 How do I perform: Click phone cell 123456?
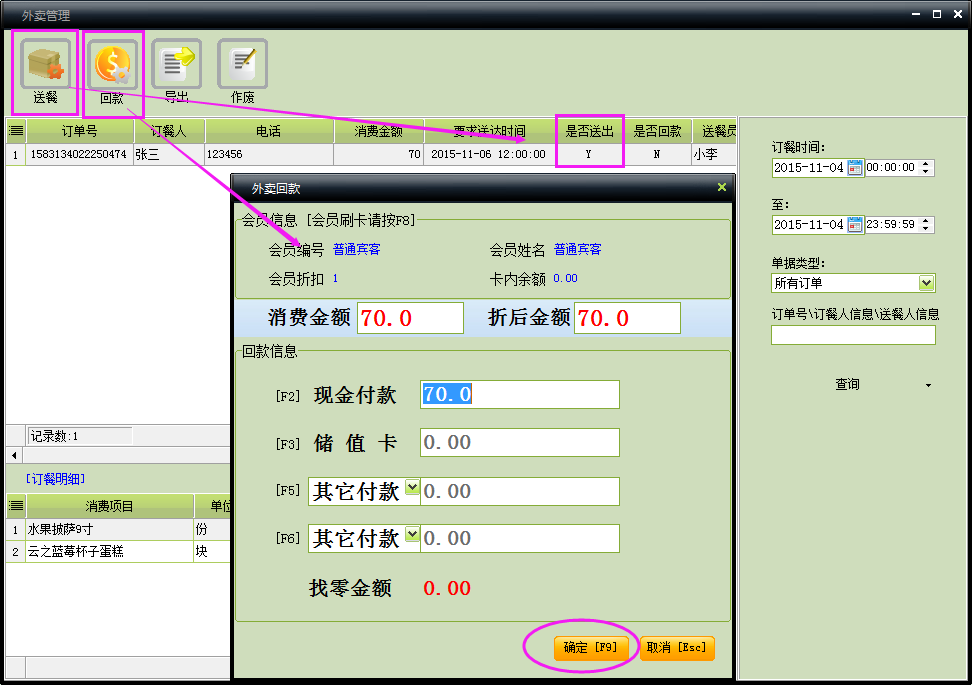(x=268, y=154)
